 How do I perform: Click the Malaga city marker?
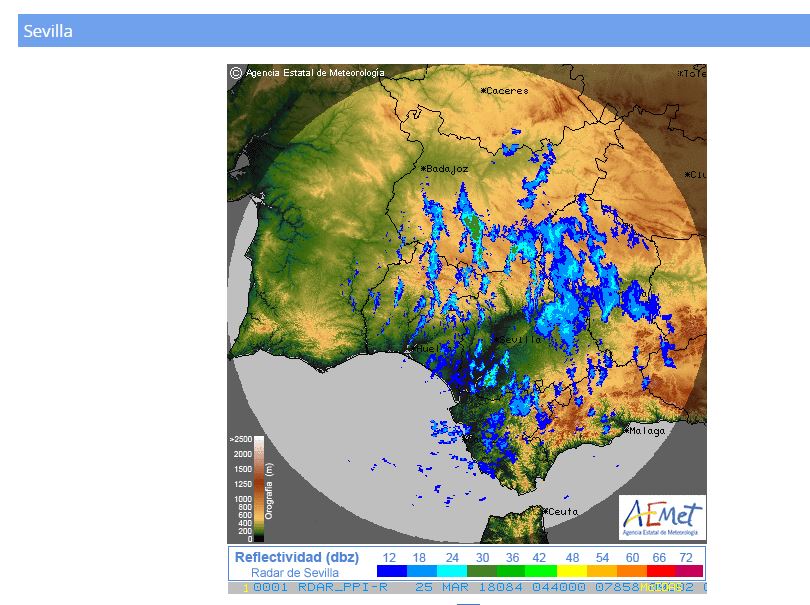coord(626,431)
